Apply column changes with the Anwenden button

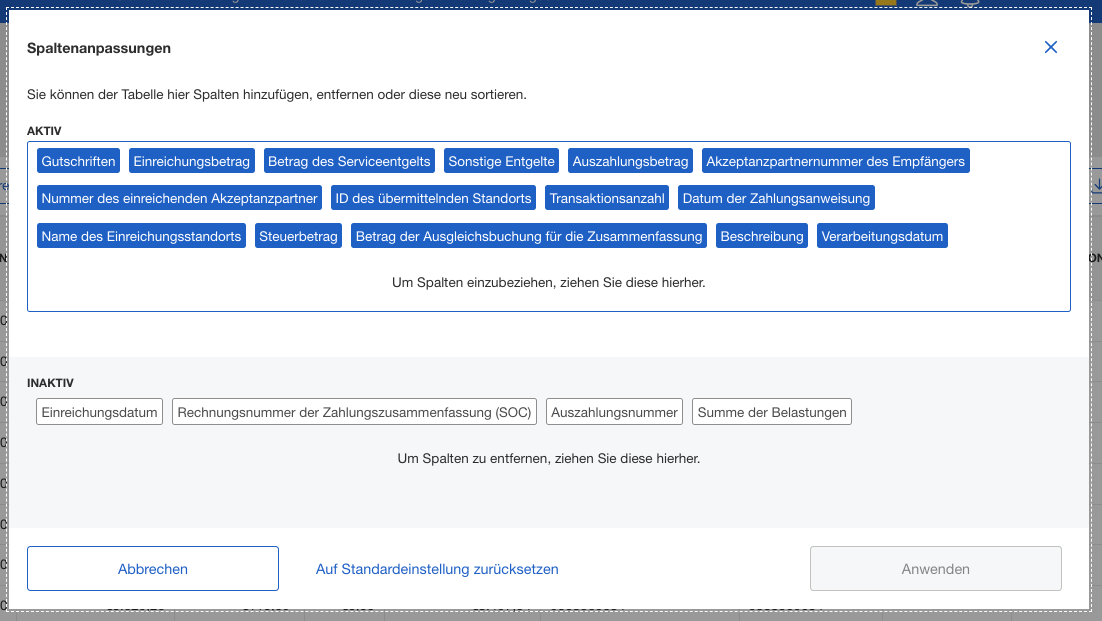(x=935, y=568)
